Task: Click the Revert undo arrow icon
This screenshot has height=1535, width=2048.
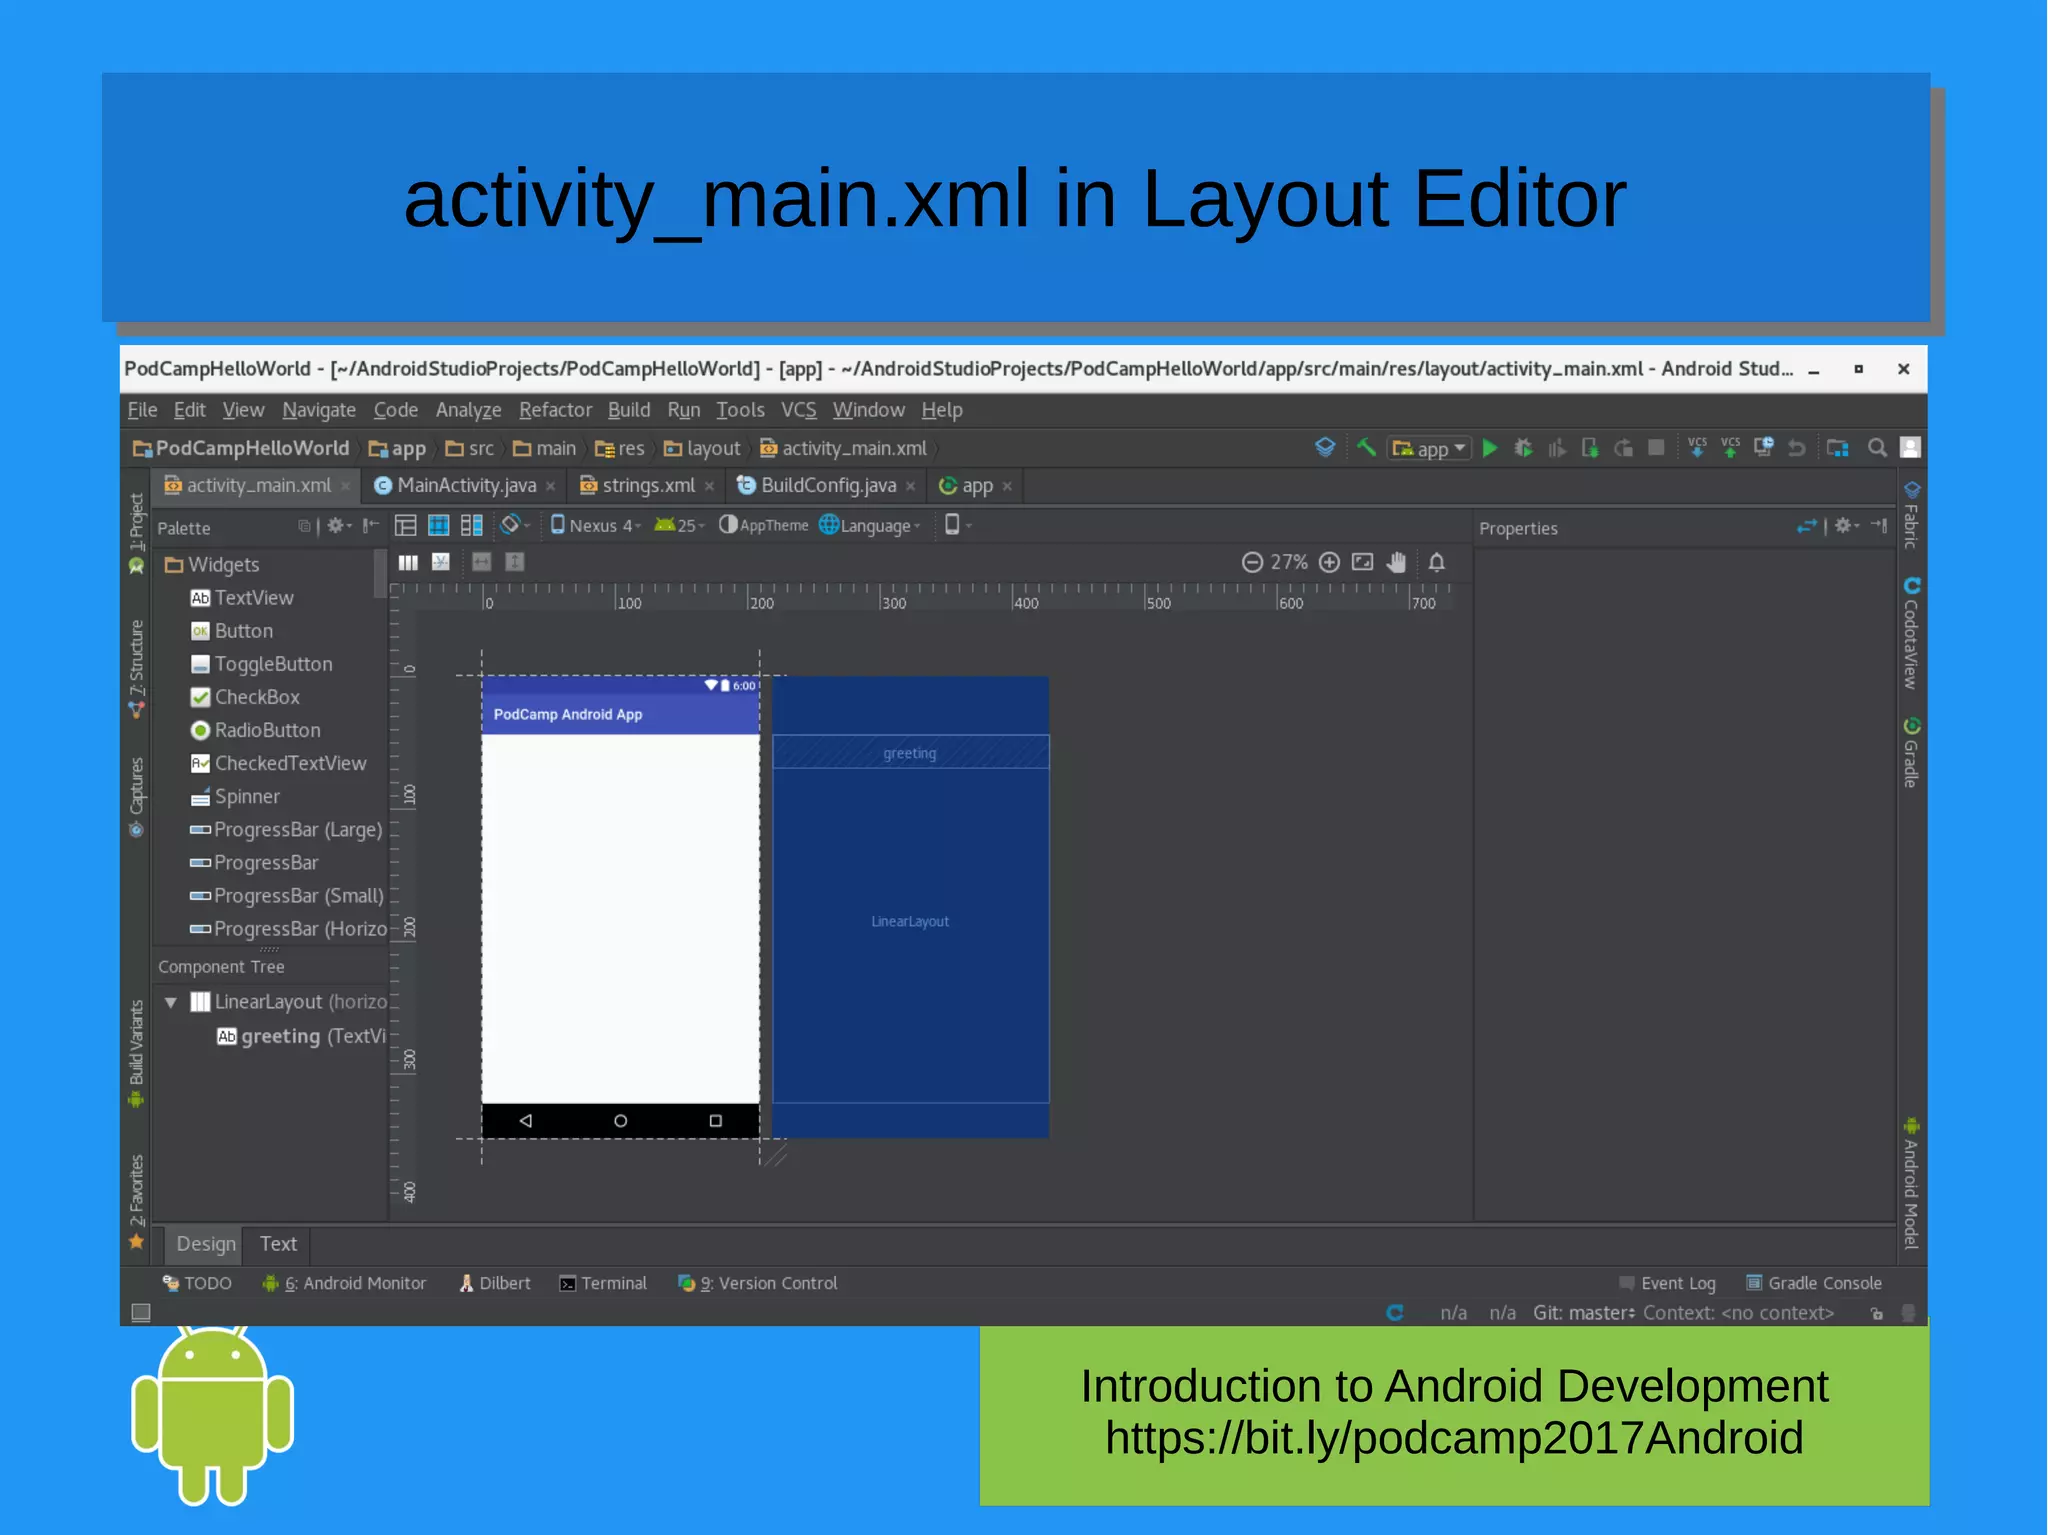Action: click(1797, 448)
